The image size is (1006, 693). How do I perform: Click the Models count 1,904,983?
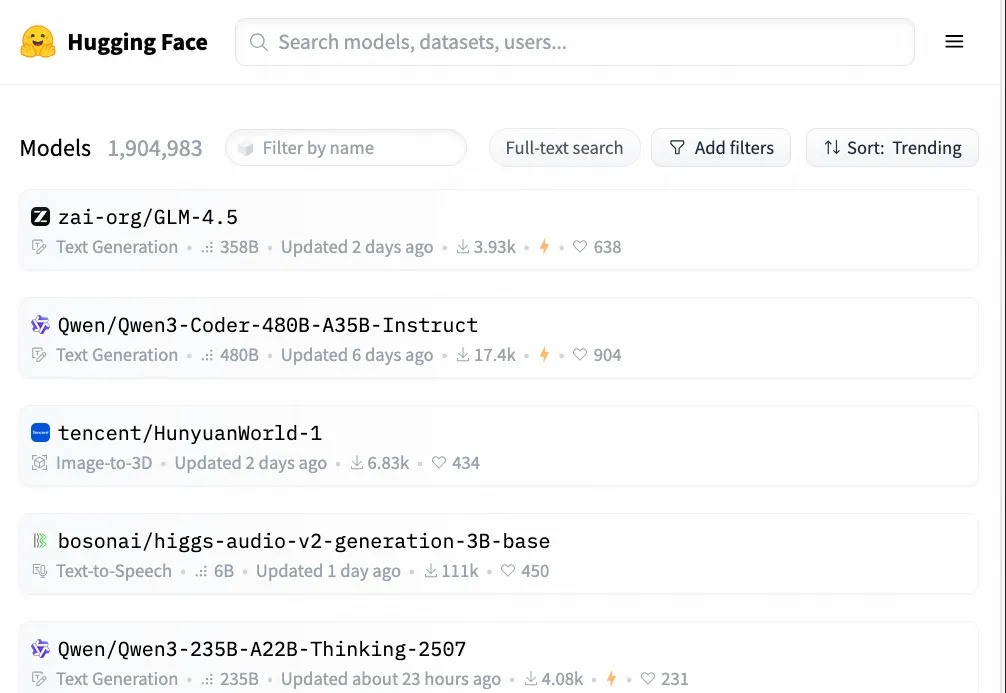(x=155, y=148)
